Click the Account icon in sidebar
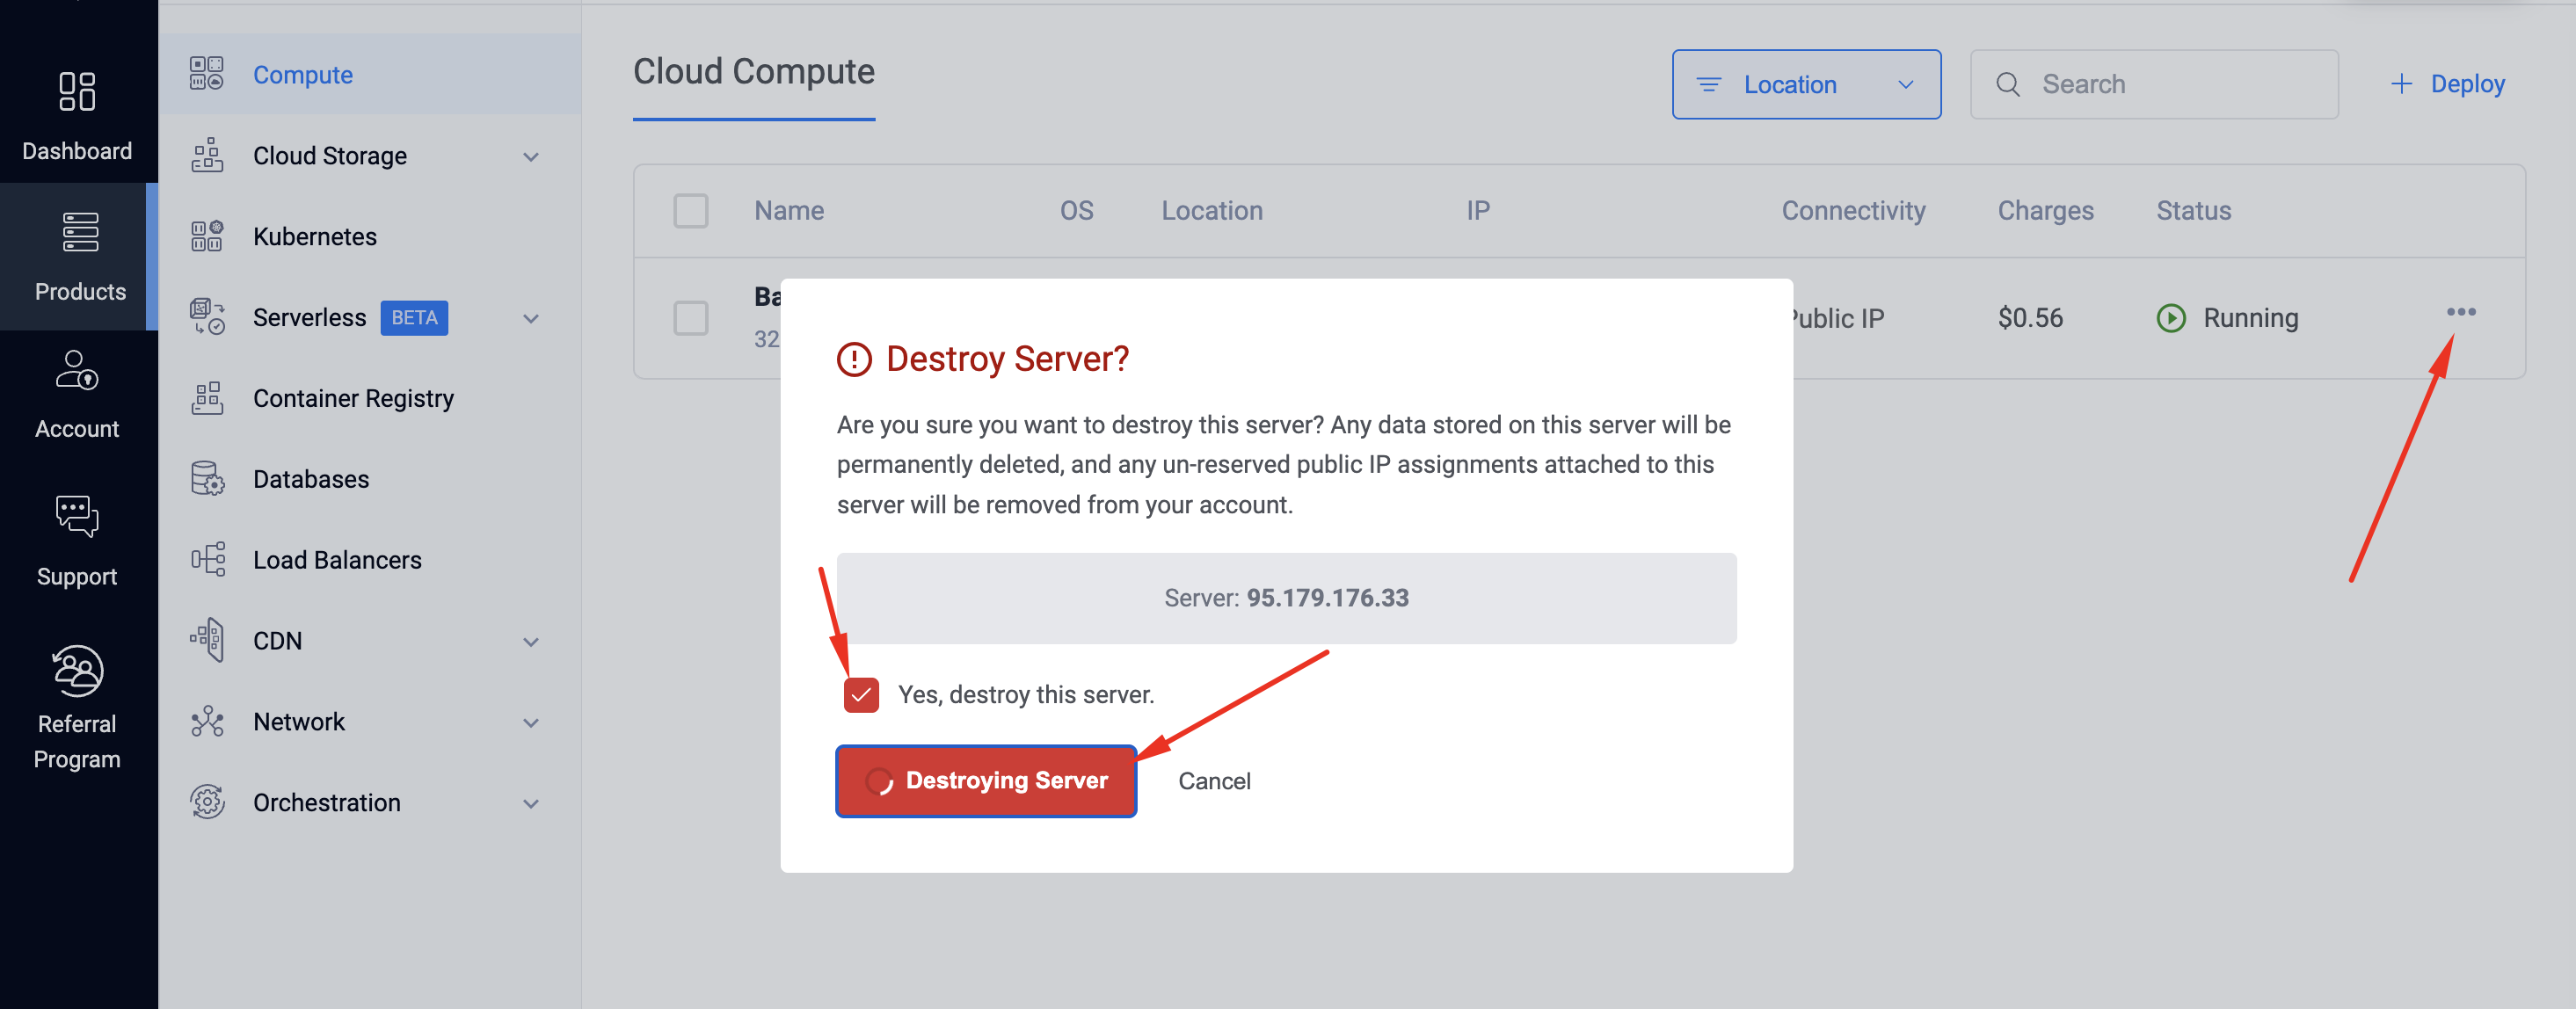The width and height of the screenshot is (2576, 1009). [77, 370]
